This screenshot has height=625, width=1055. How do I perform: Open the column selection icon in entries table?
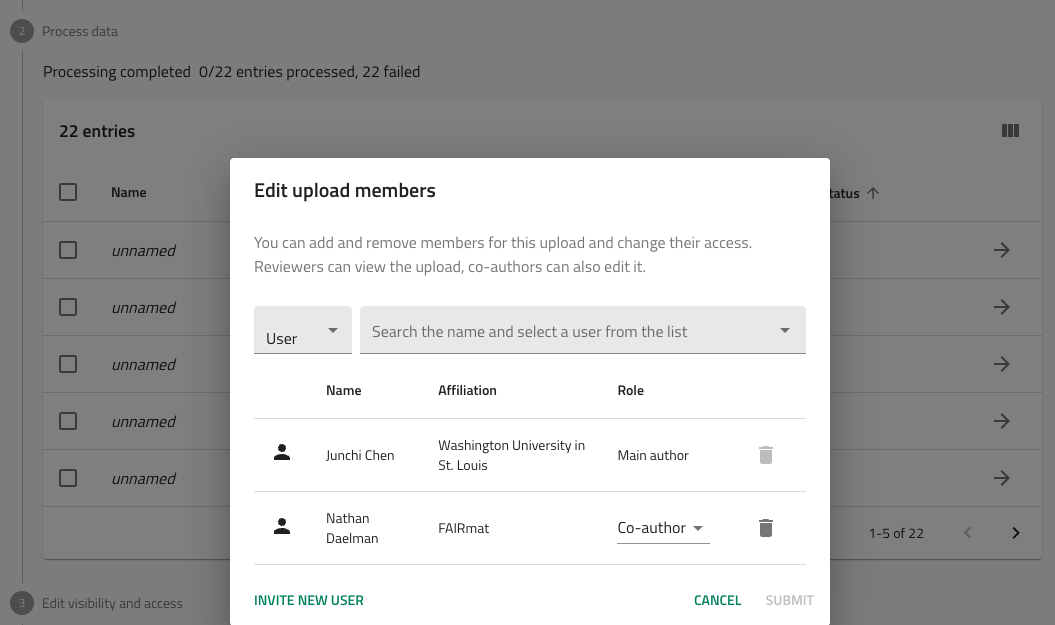click(x=1010, y=131)
